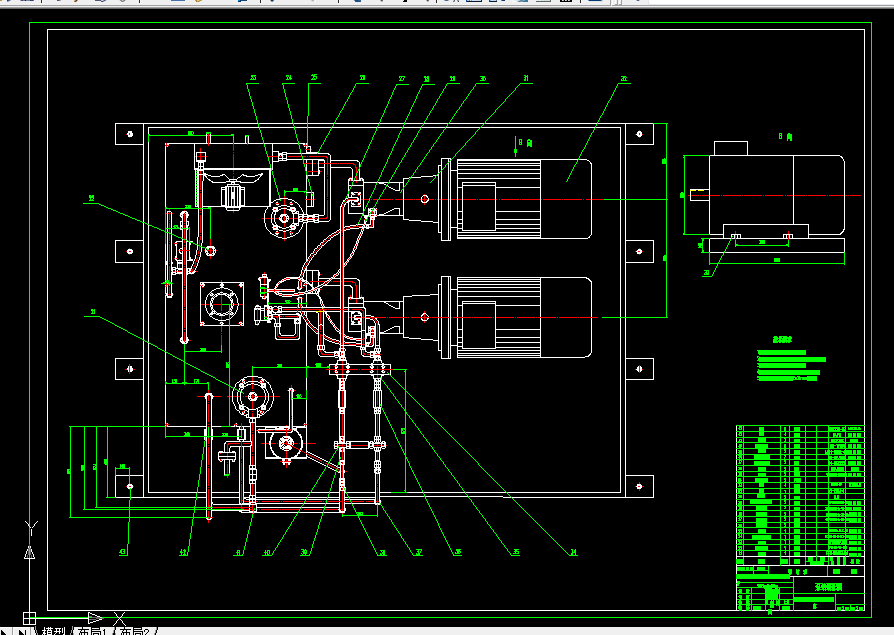
Task: Select the lower electric motor in the drawing
Action: pos(515,318)
